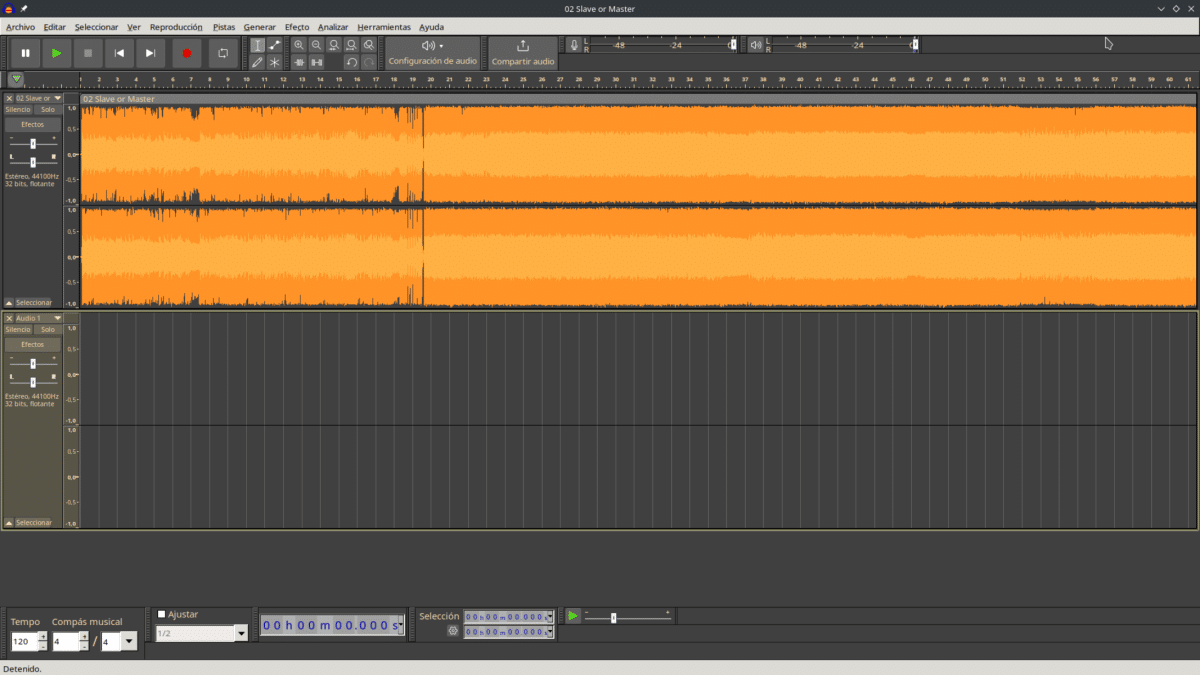Fit selection to width zoom icon
Image resolution: width=1200 pixels, height=675 pixels.
(x=334, y=45)
